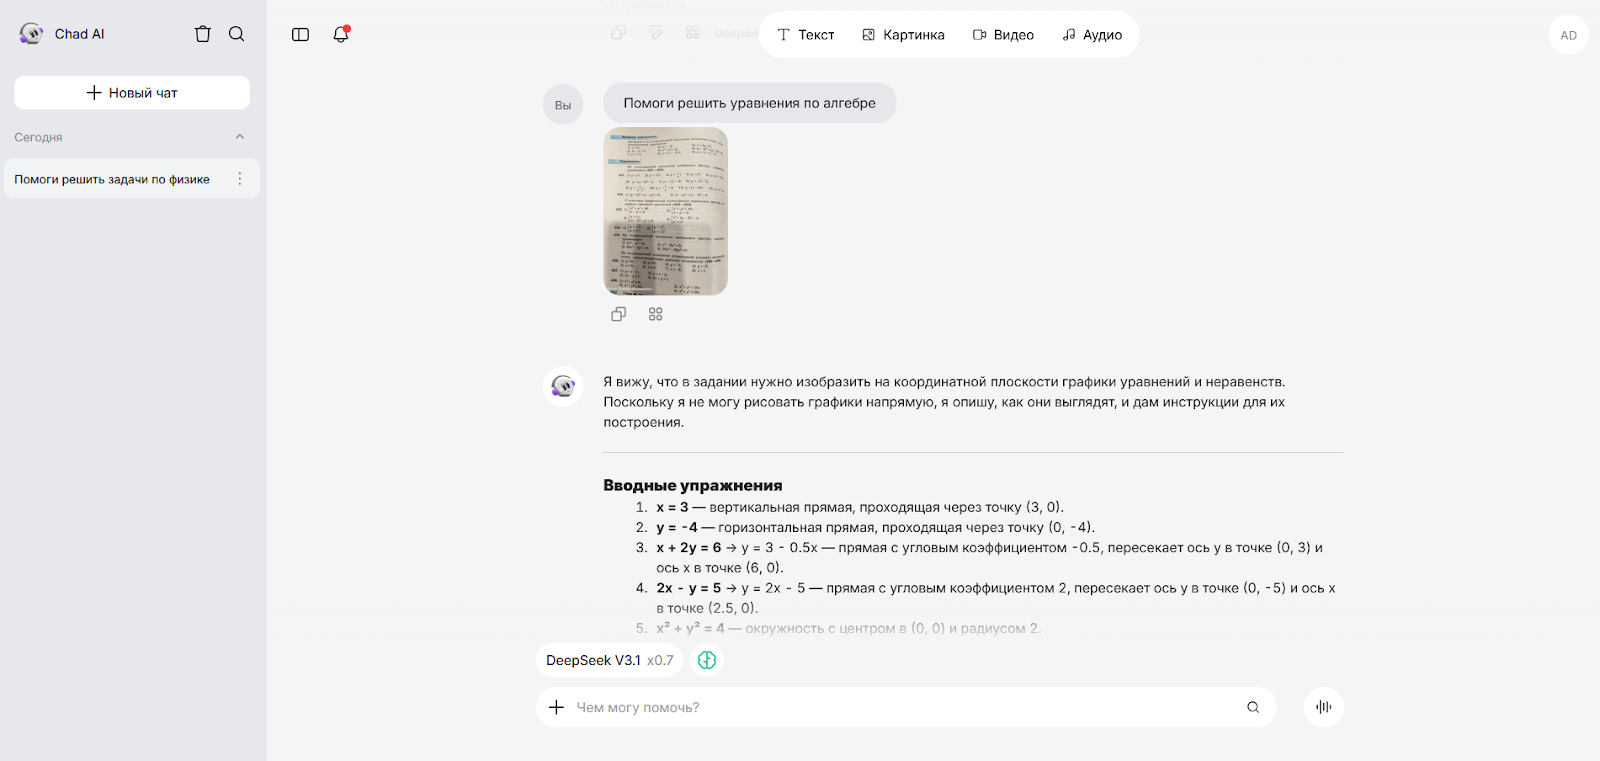Start voice input with the waveform icon
This screenshot has width=1600, height=761.
point(1323,707)
